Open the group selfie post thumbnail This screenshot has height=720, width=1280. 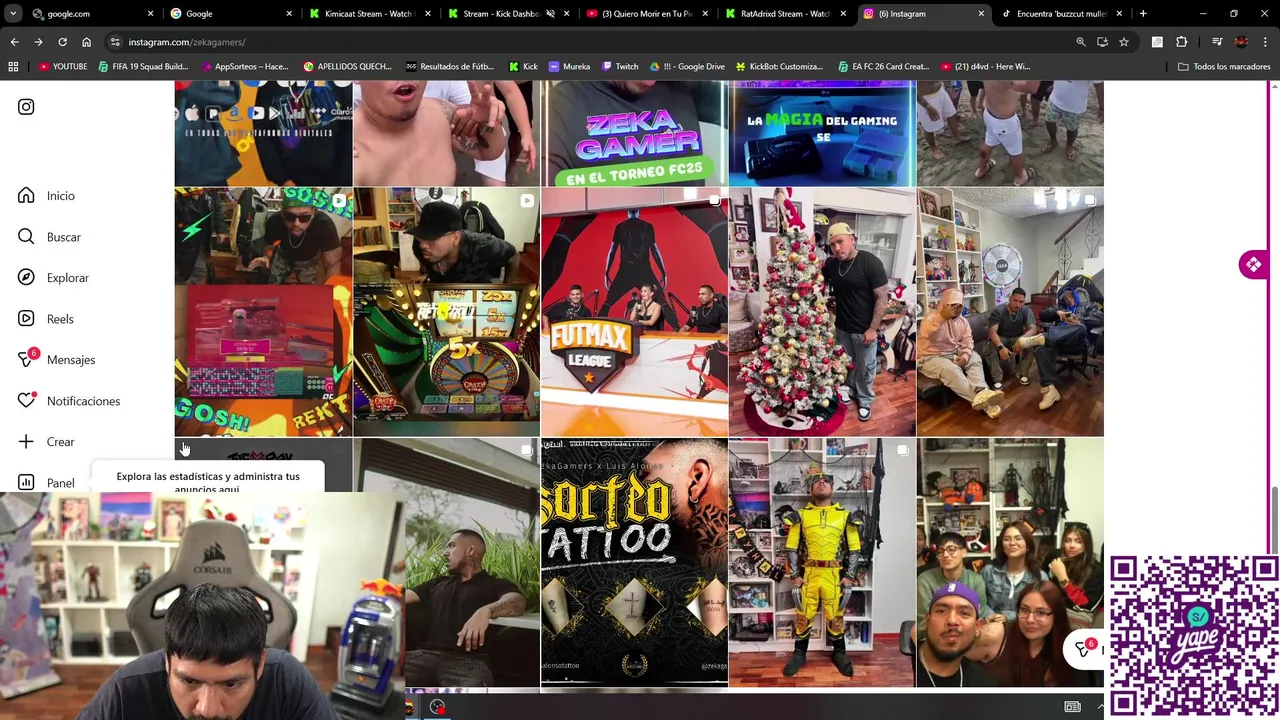1010,562
